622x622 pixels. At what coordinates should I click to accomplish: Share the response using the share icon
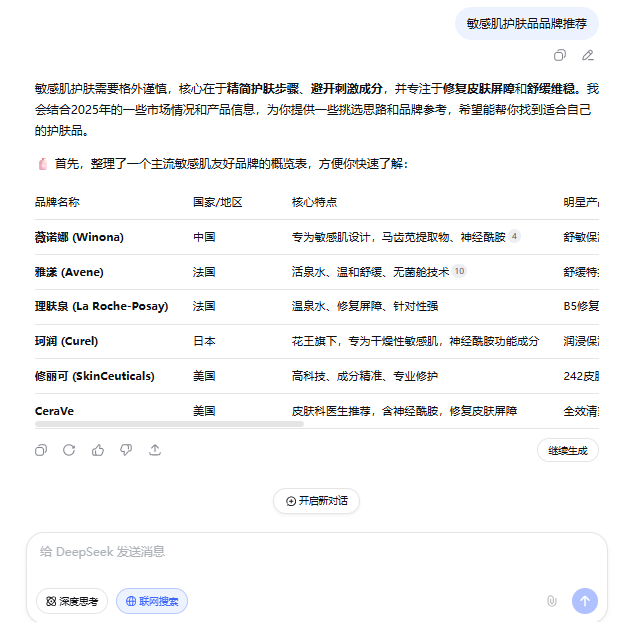(155, 450)
